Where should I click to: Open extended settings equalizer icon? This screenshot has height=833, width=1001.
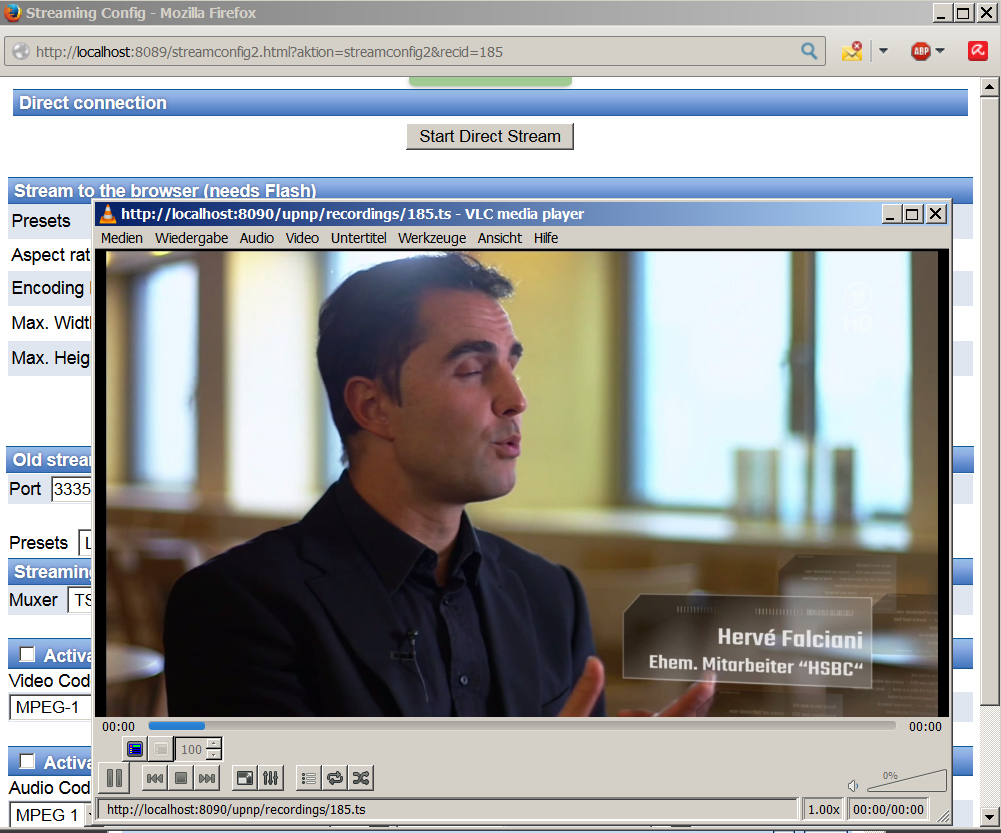271,777
